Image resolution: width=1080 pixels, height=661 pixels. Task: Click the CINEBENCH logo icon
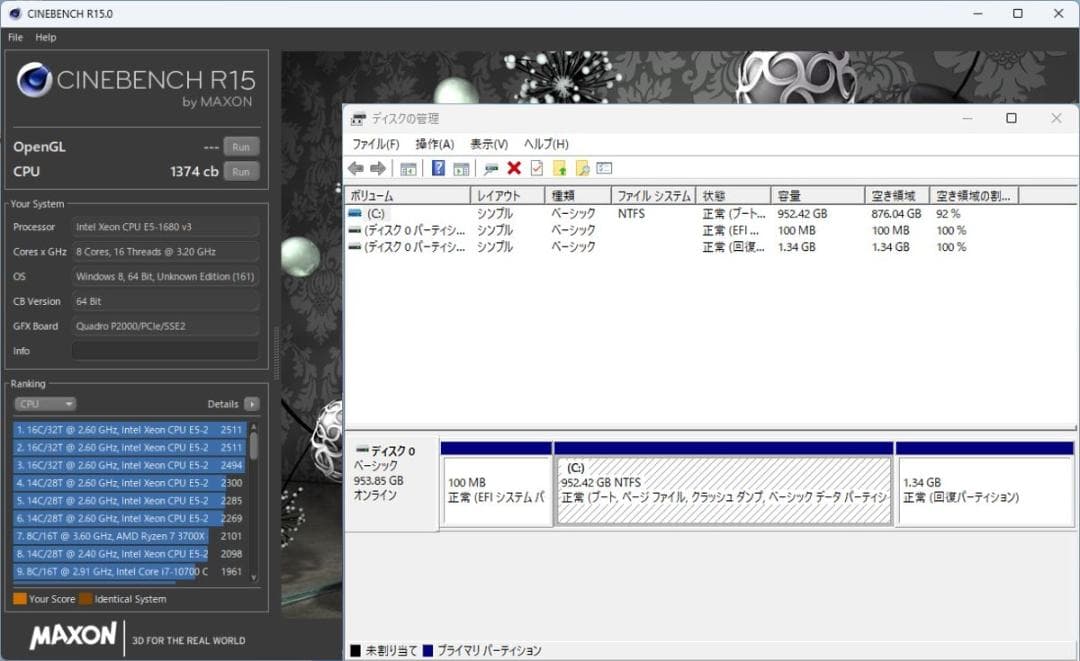click(x=36, y=80)
